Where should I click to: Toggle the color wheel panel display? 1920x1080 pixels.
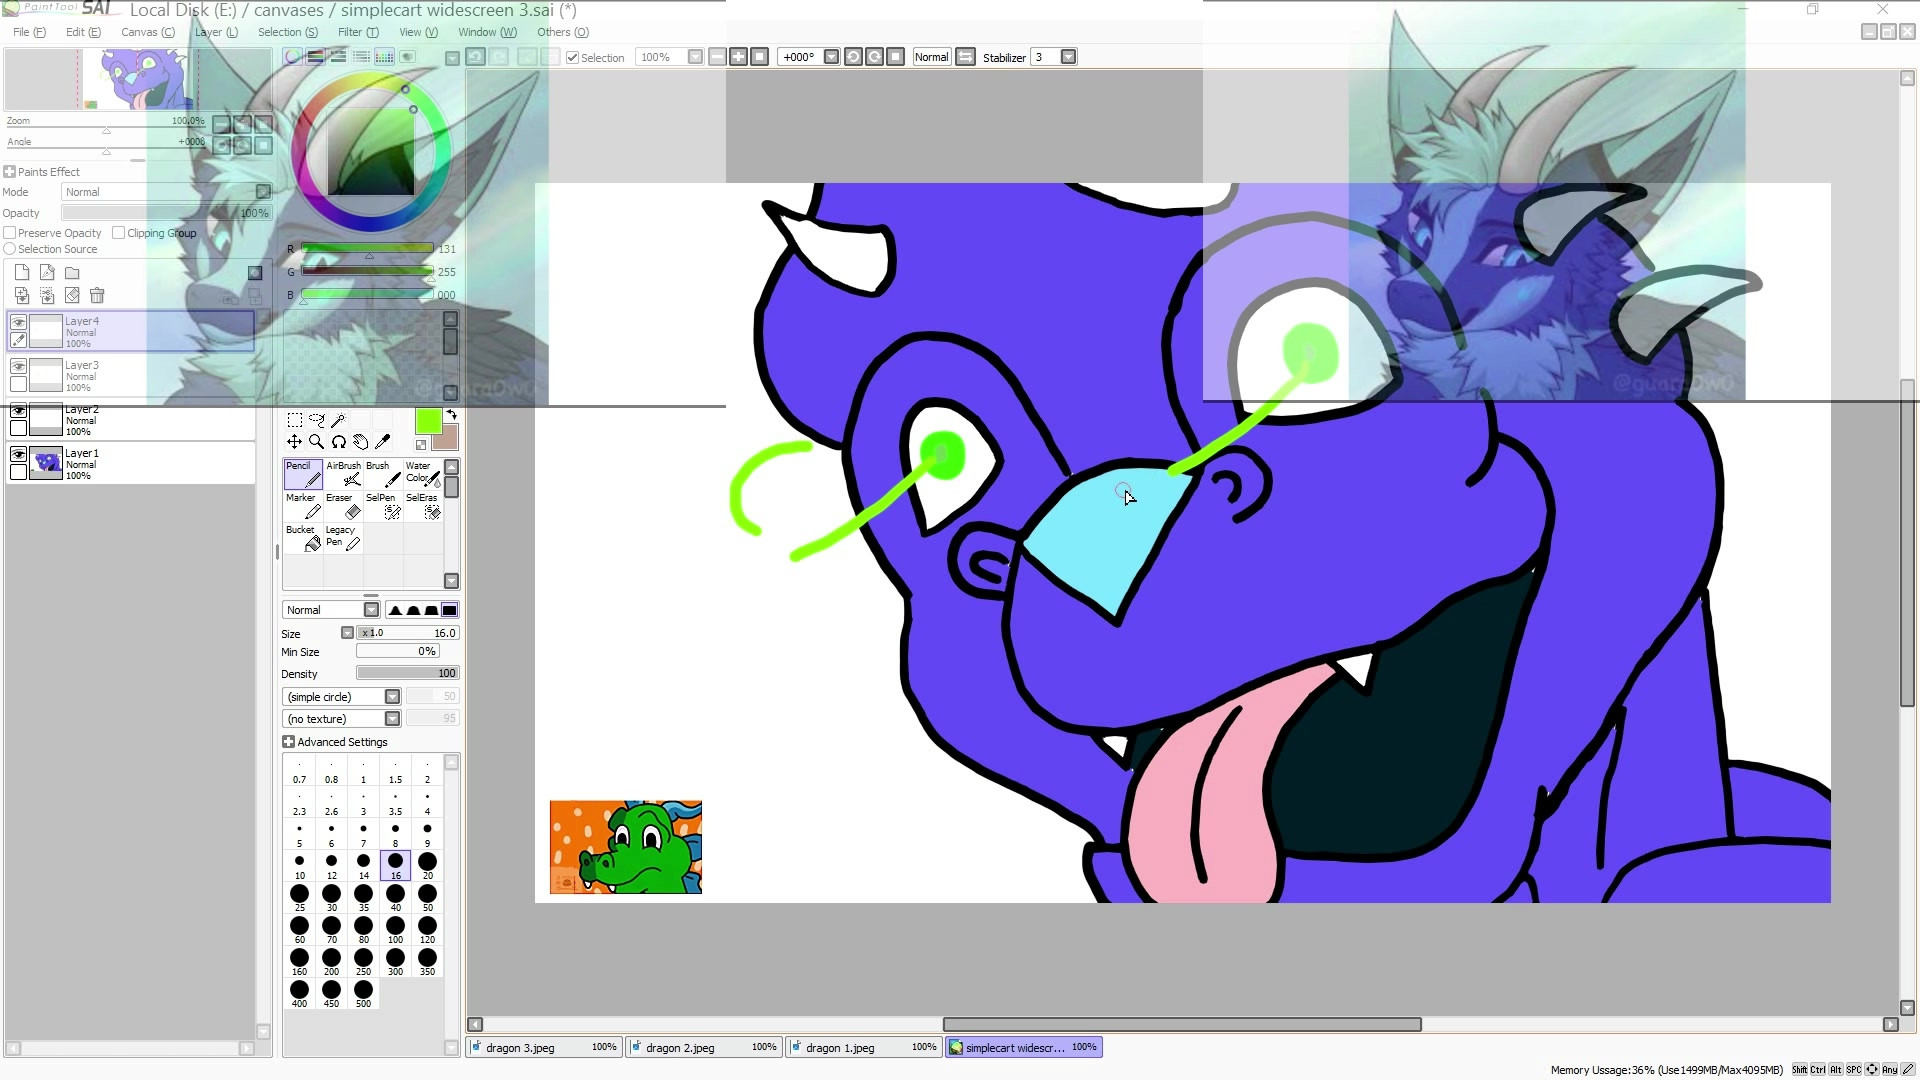[293, 57]
